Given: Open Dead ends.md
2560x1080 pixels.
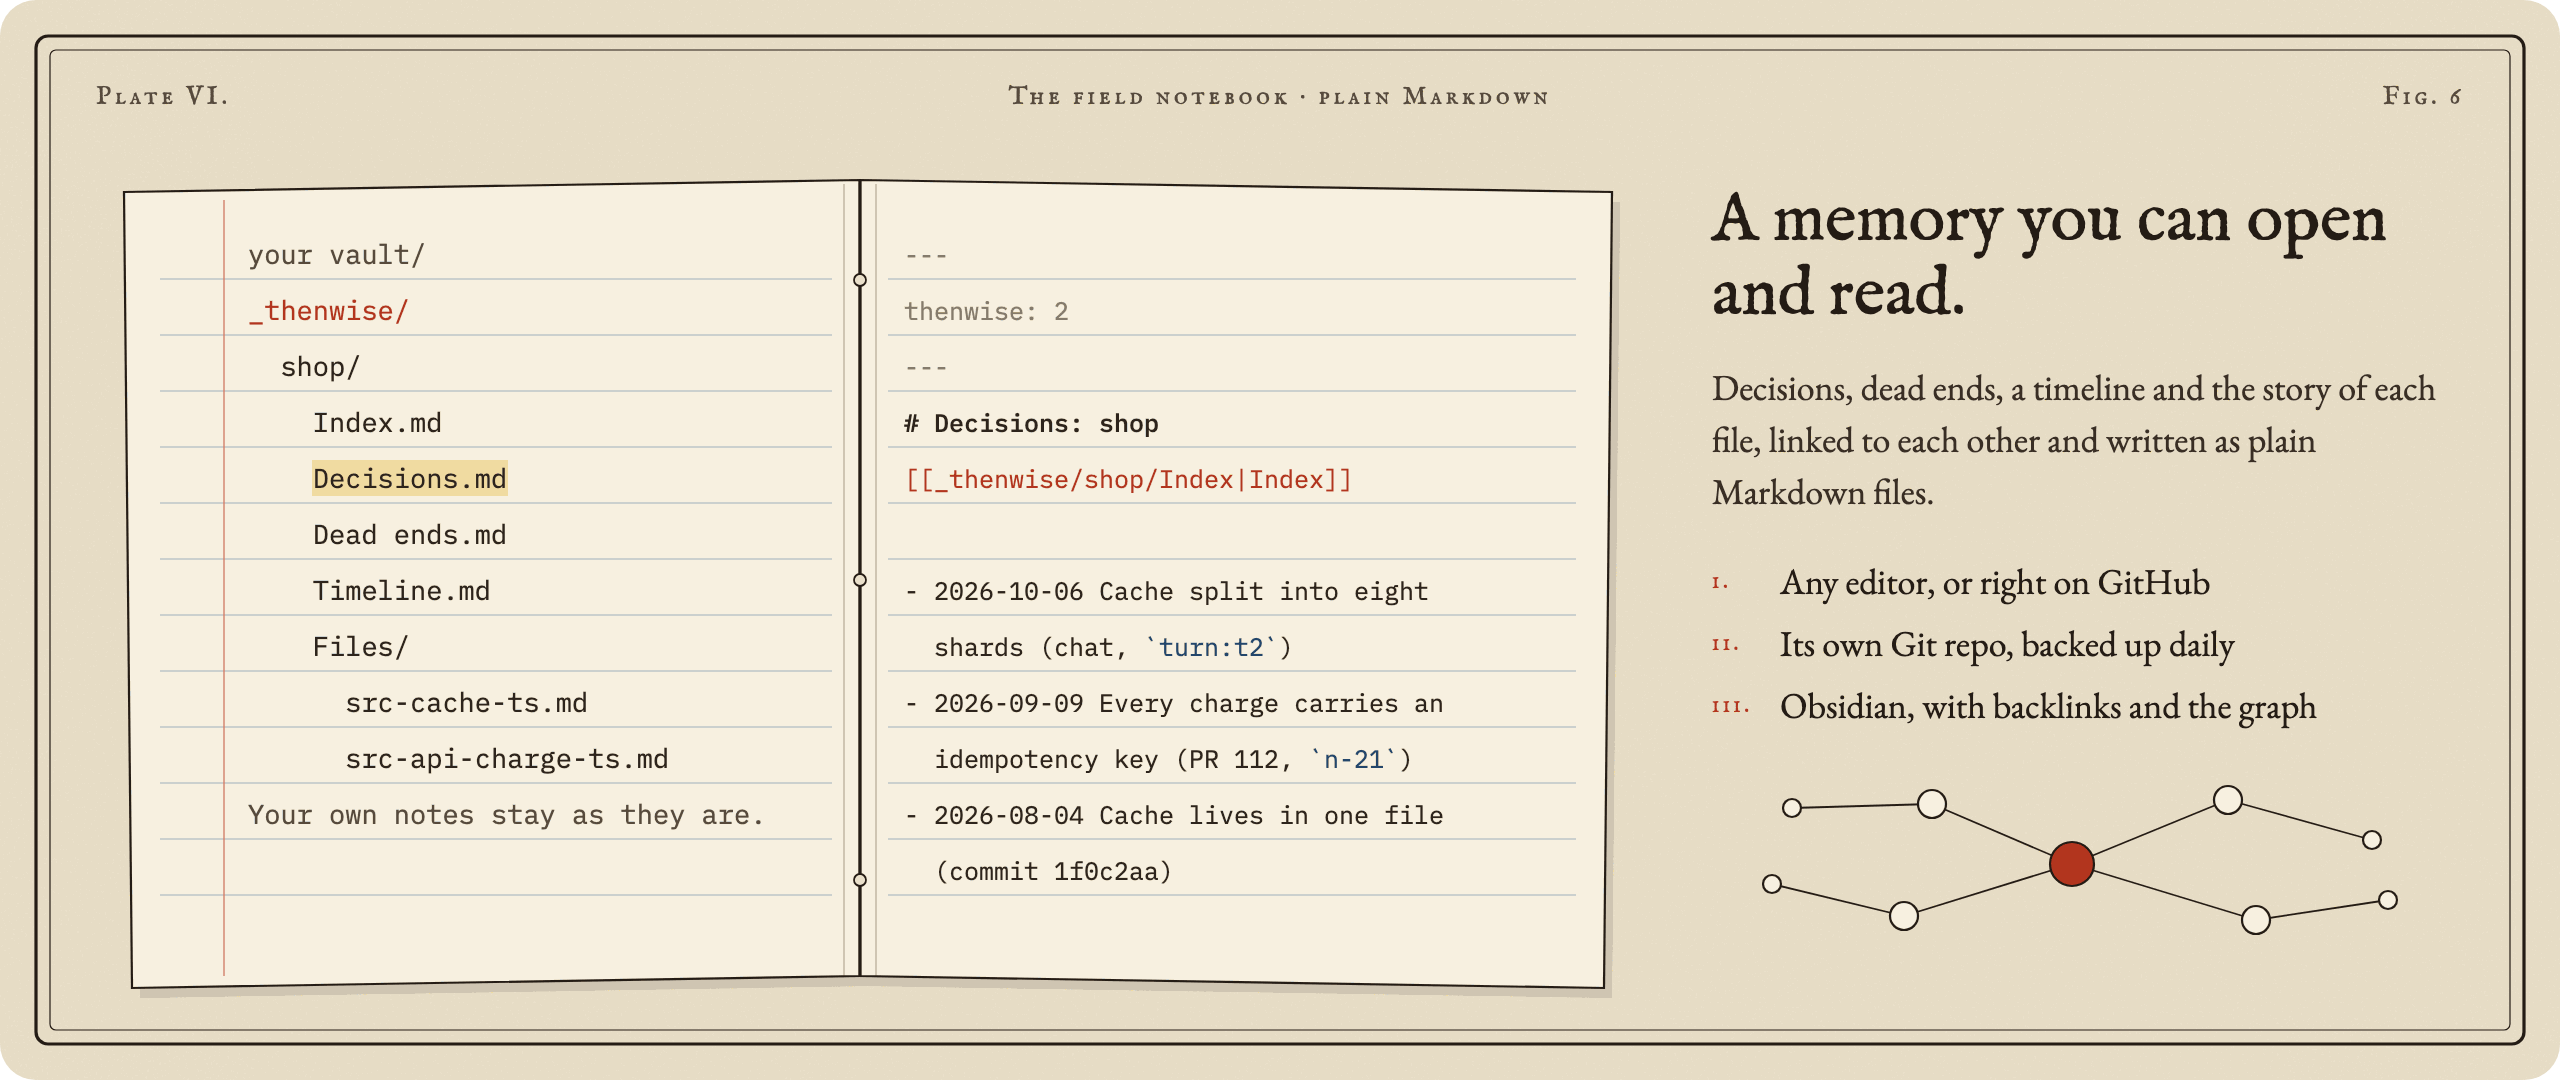Looking at the screenshot, I should pos(410,535).
